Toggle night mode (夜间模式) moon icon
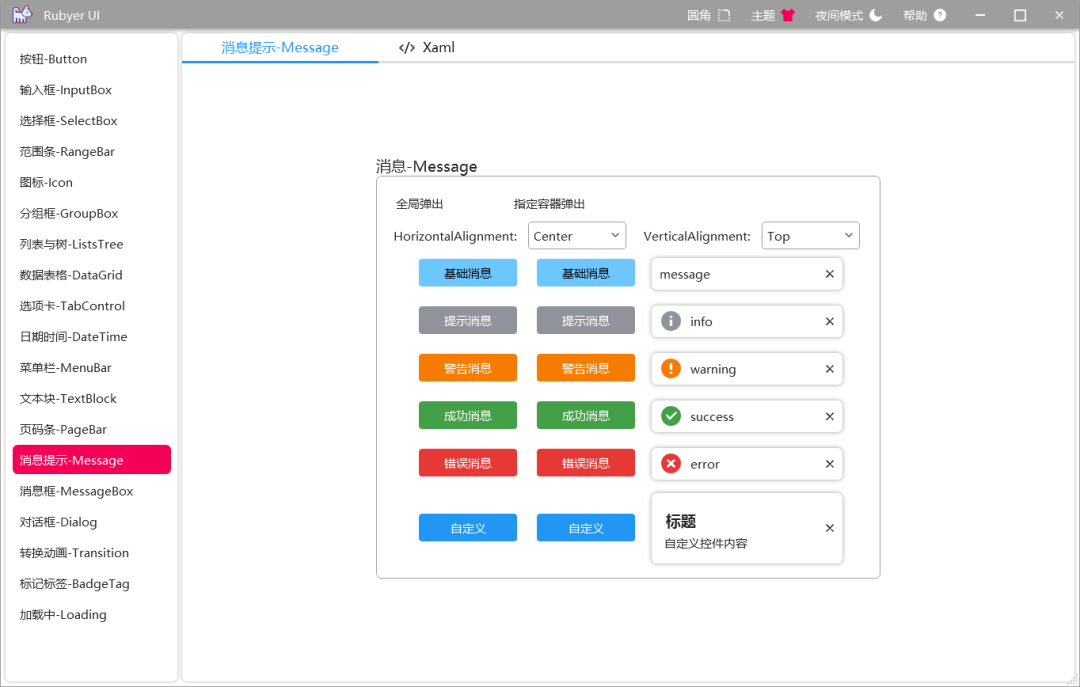The width and height of the screenshot is (1080, 687). click(876, 16)
